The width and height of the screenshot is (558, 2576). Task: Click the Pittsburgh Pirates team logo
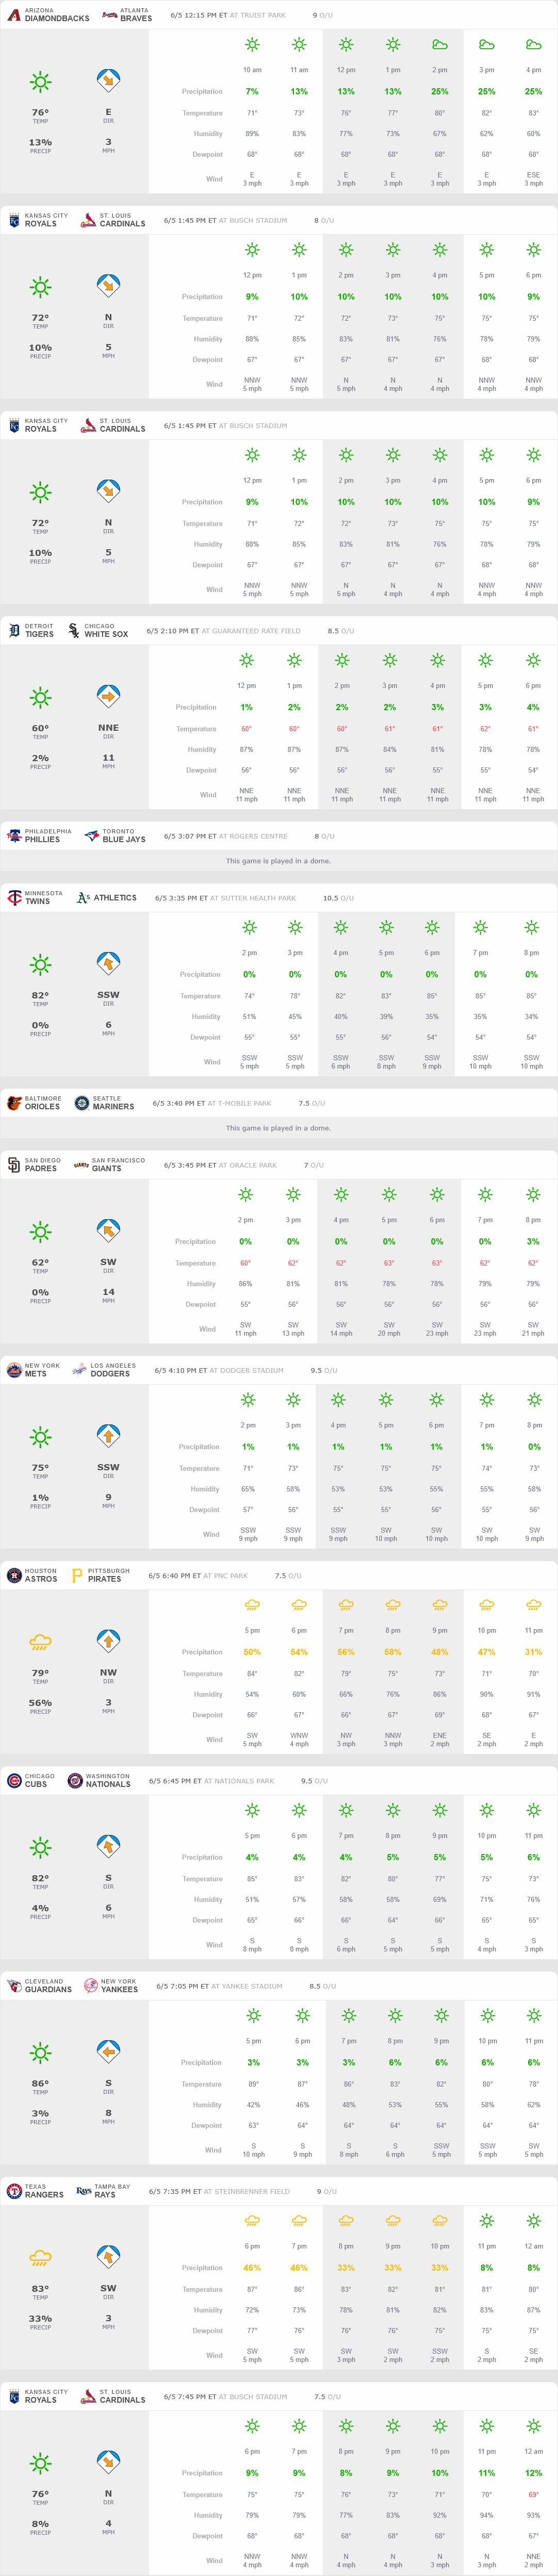pyautogui.click(x=77, y=1575)
